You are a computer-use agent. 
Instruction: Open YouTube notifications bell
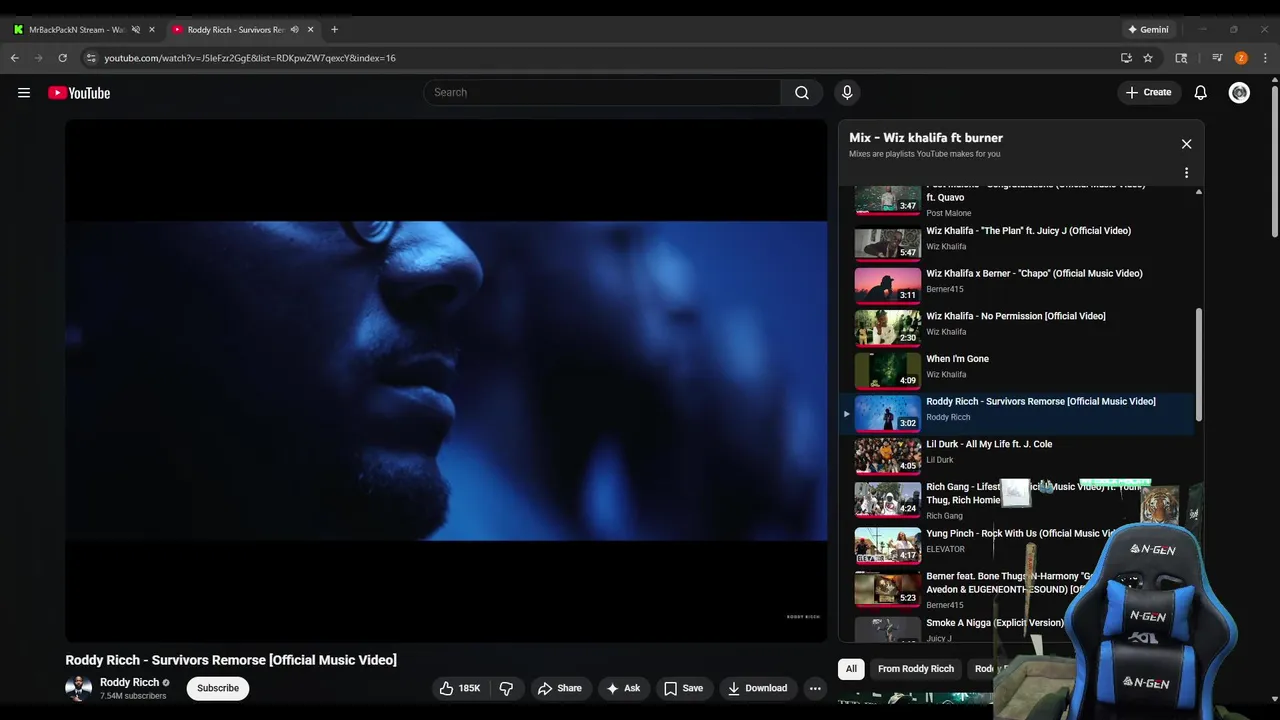click(x=1201, y=93)
